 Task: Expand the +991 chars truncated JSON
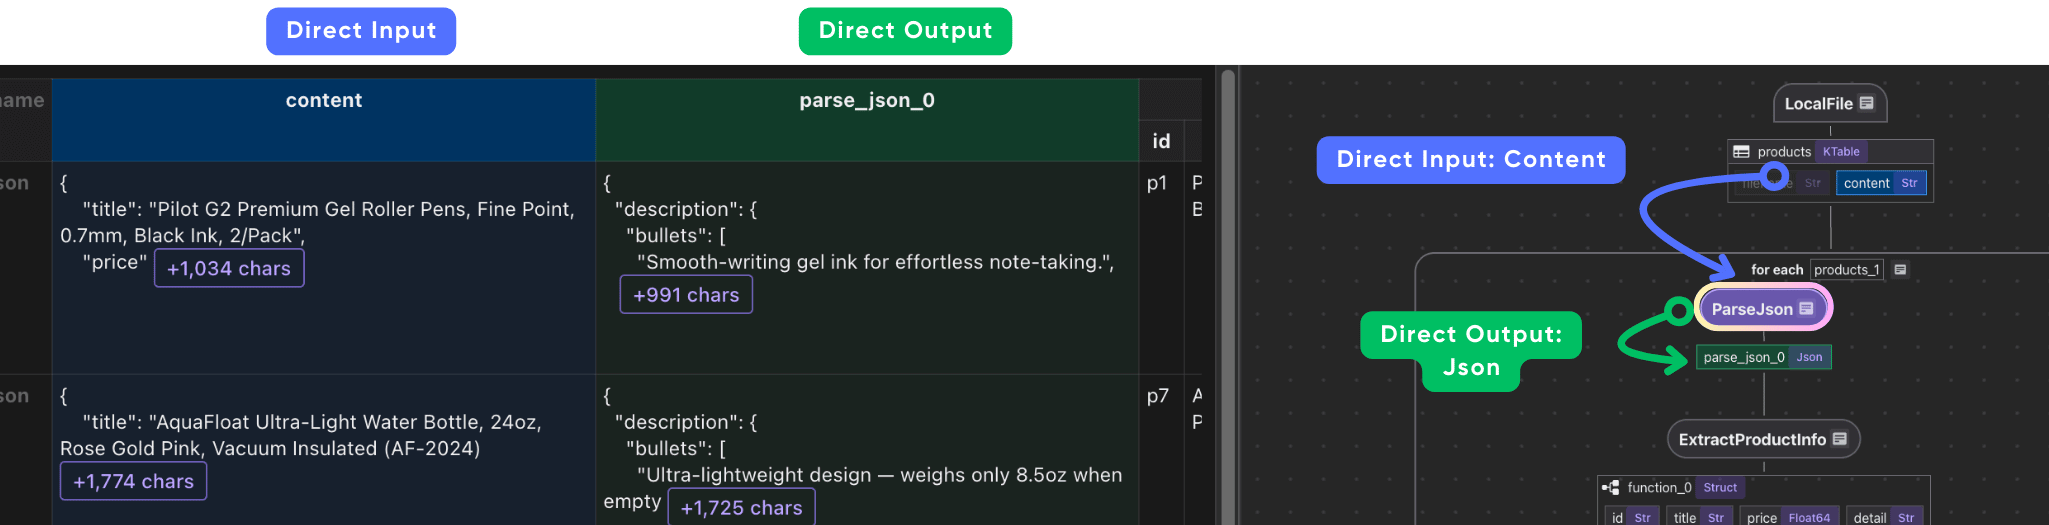[x=686, y=295]
